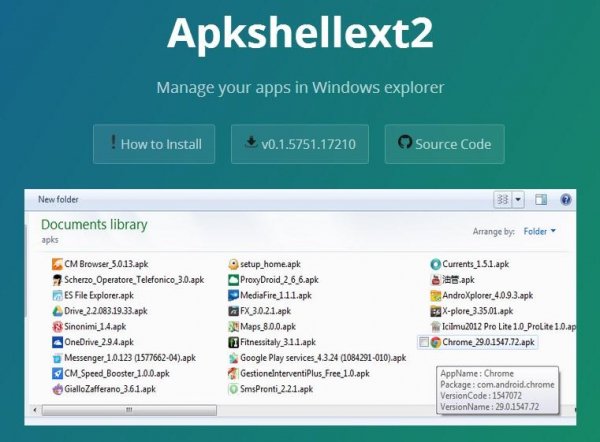Select file name Messenger_1.0.123 (1577662-04).apk
This screenshot has width=600, height=442.
tap(130, 358)
